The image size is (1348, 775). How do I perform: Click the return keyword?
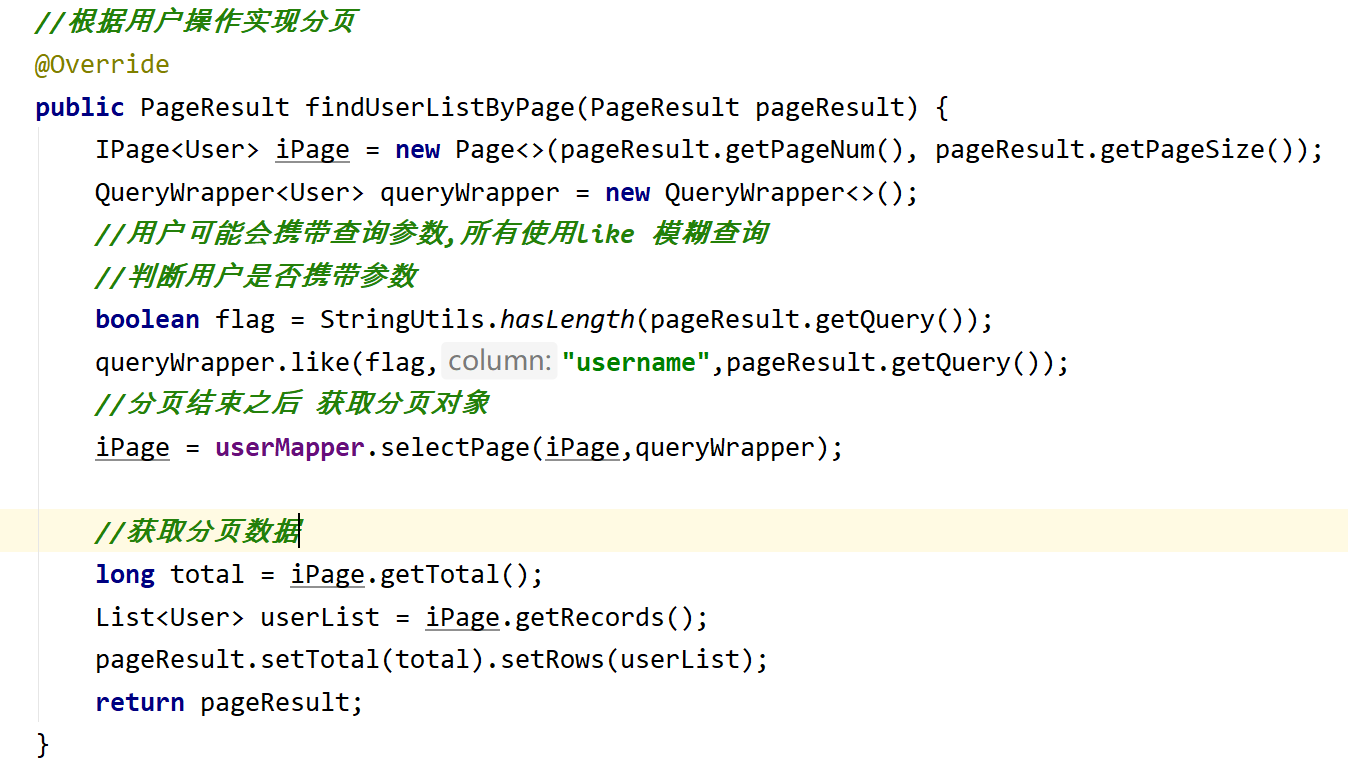[140, 703]
